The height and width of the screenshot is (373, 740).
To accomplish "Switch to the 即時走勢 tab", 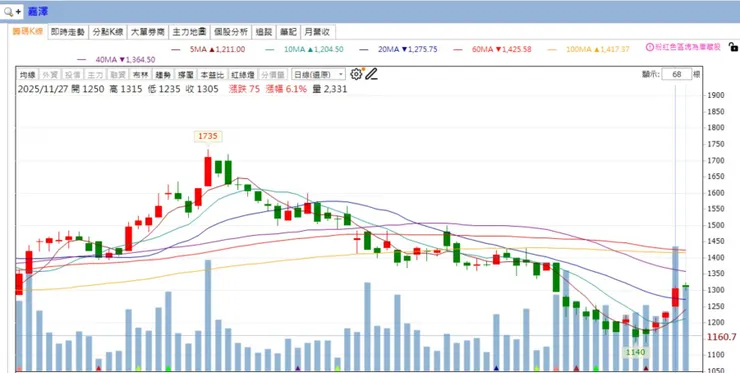I will 68,32.
